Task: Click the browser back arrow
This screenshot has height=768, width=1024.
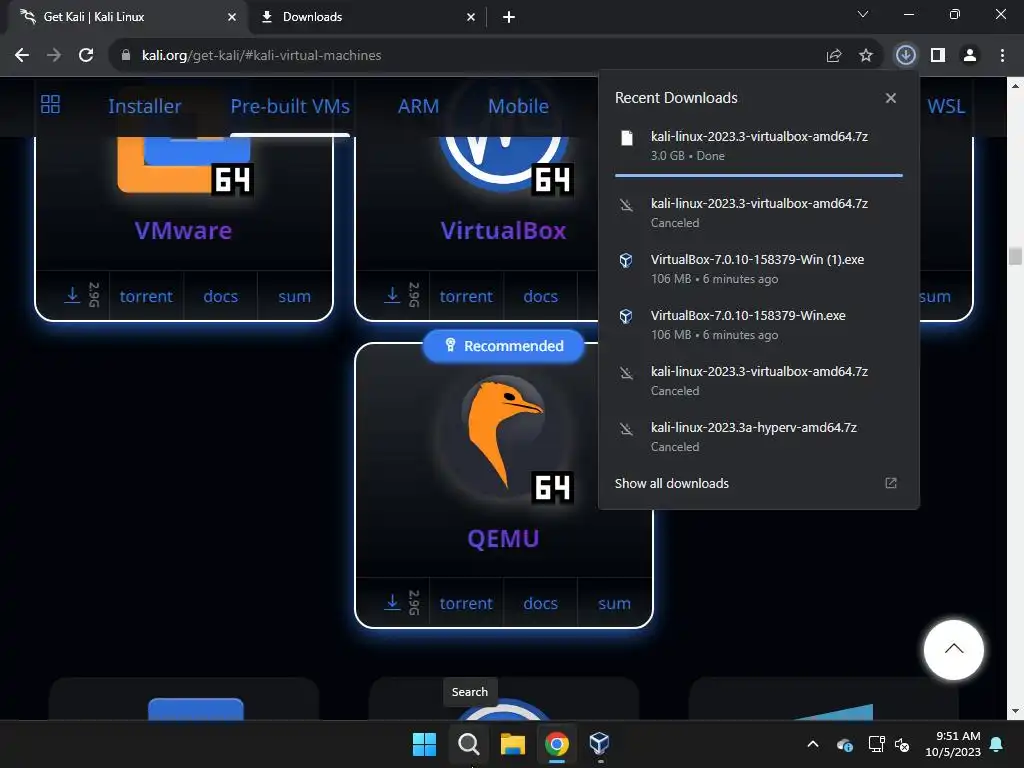Action: (22, 56)
